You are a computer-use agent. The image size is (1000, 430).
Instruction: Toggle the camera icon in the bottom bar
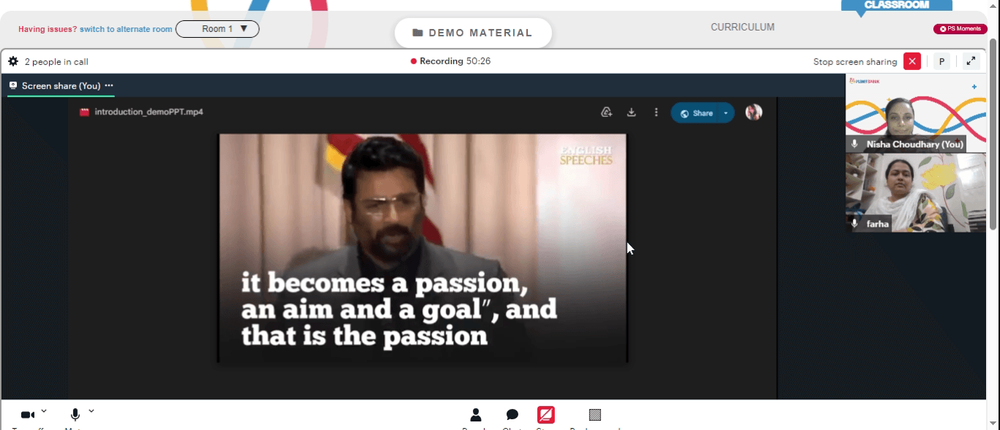27,415
